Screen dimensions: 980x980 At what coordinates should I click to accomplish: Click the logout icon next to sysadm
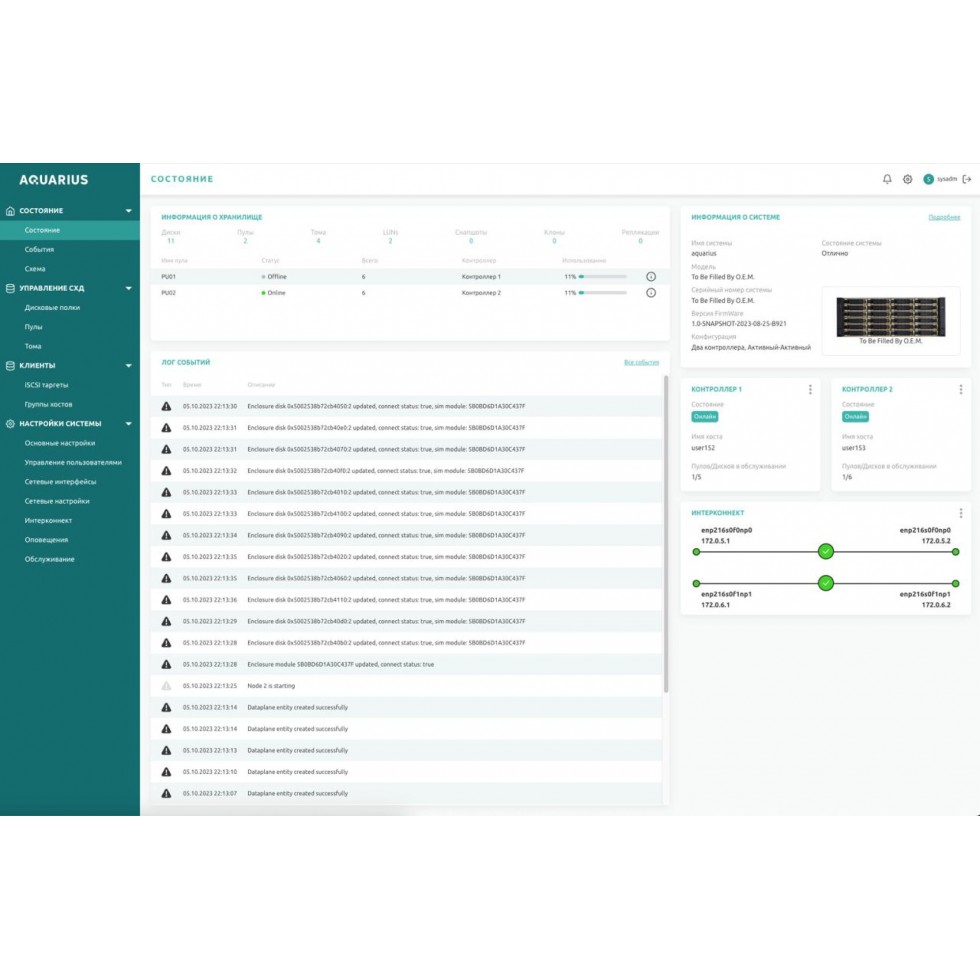967,179
